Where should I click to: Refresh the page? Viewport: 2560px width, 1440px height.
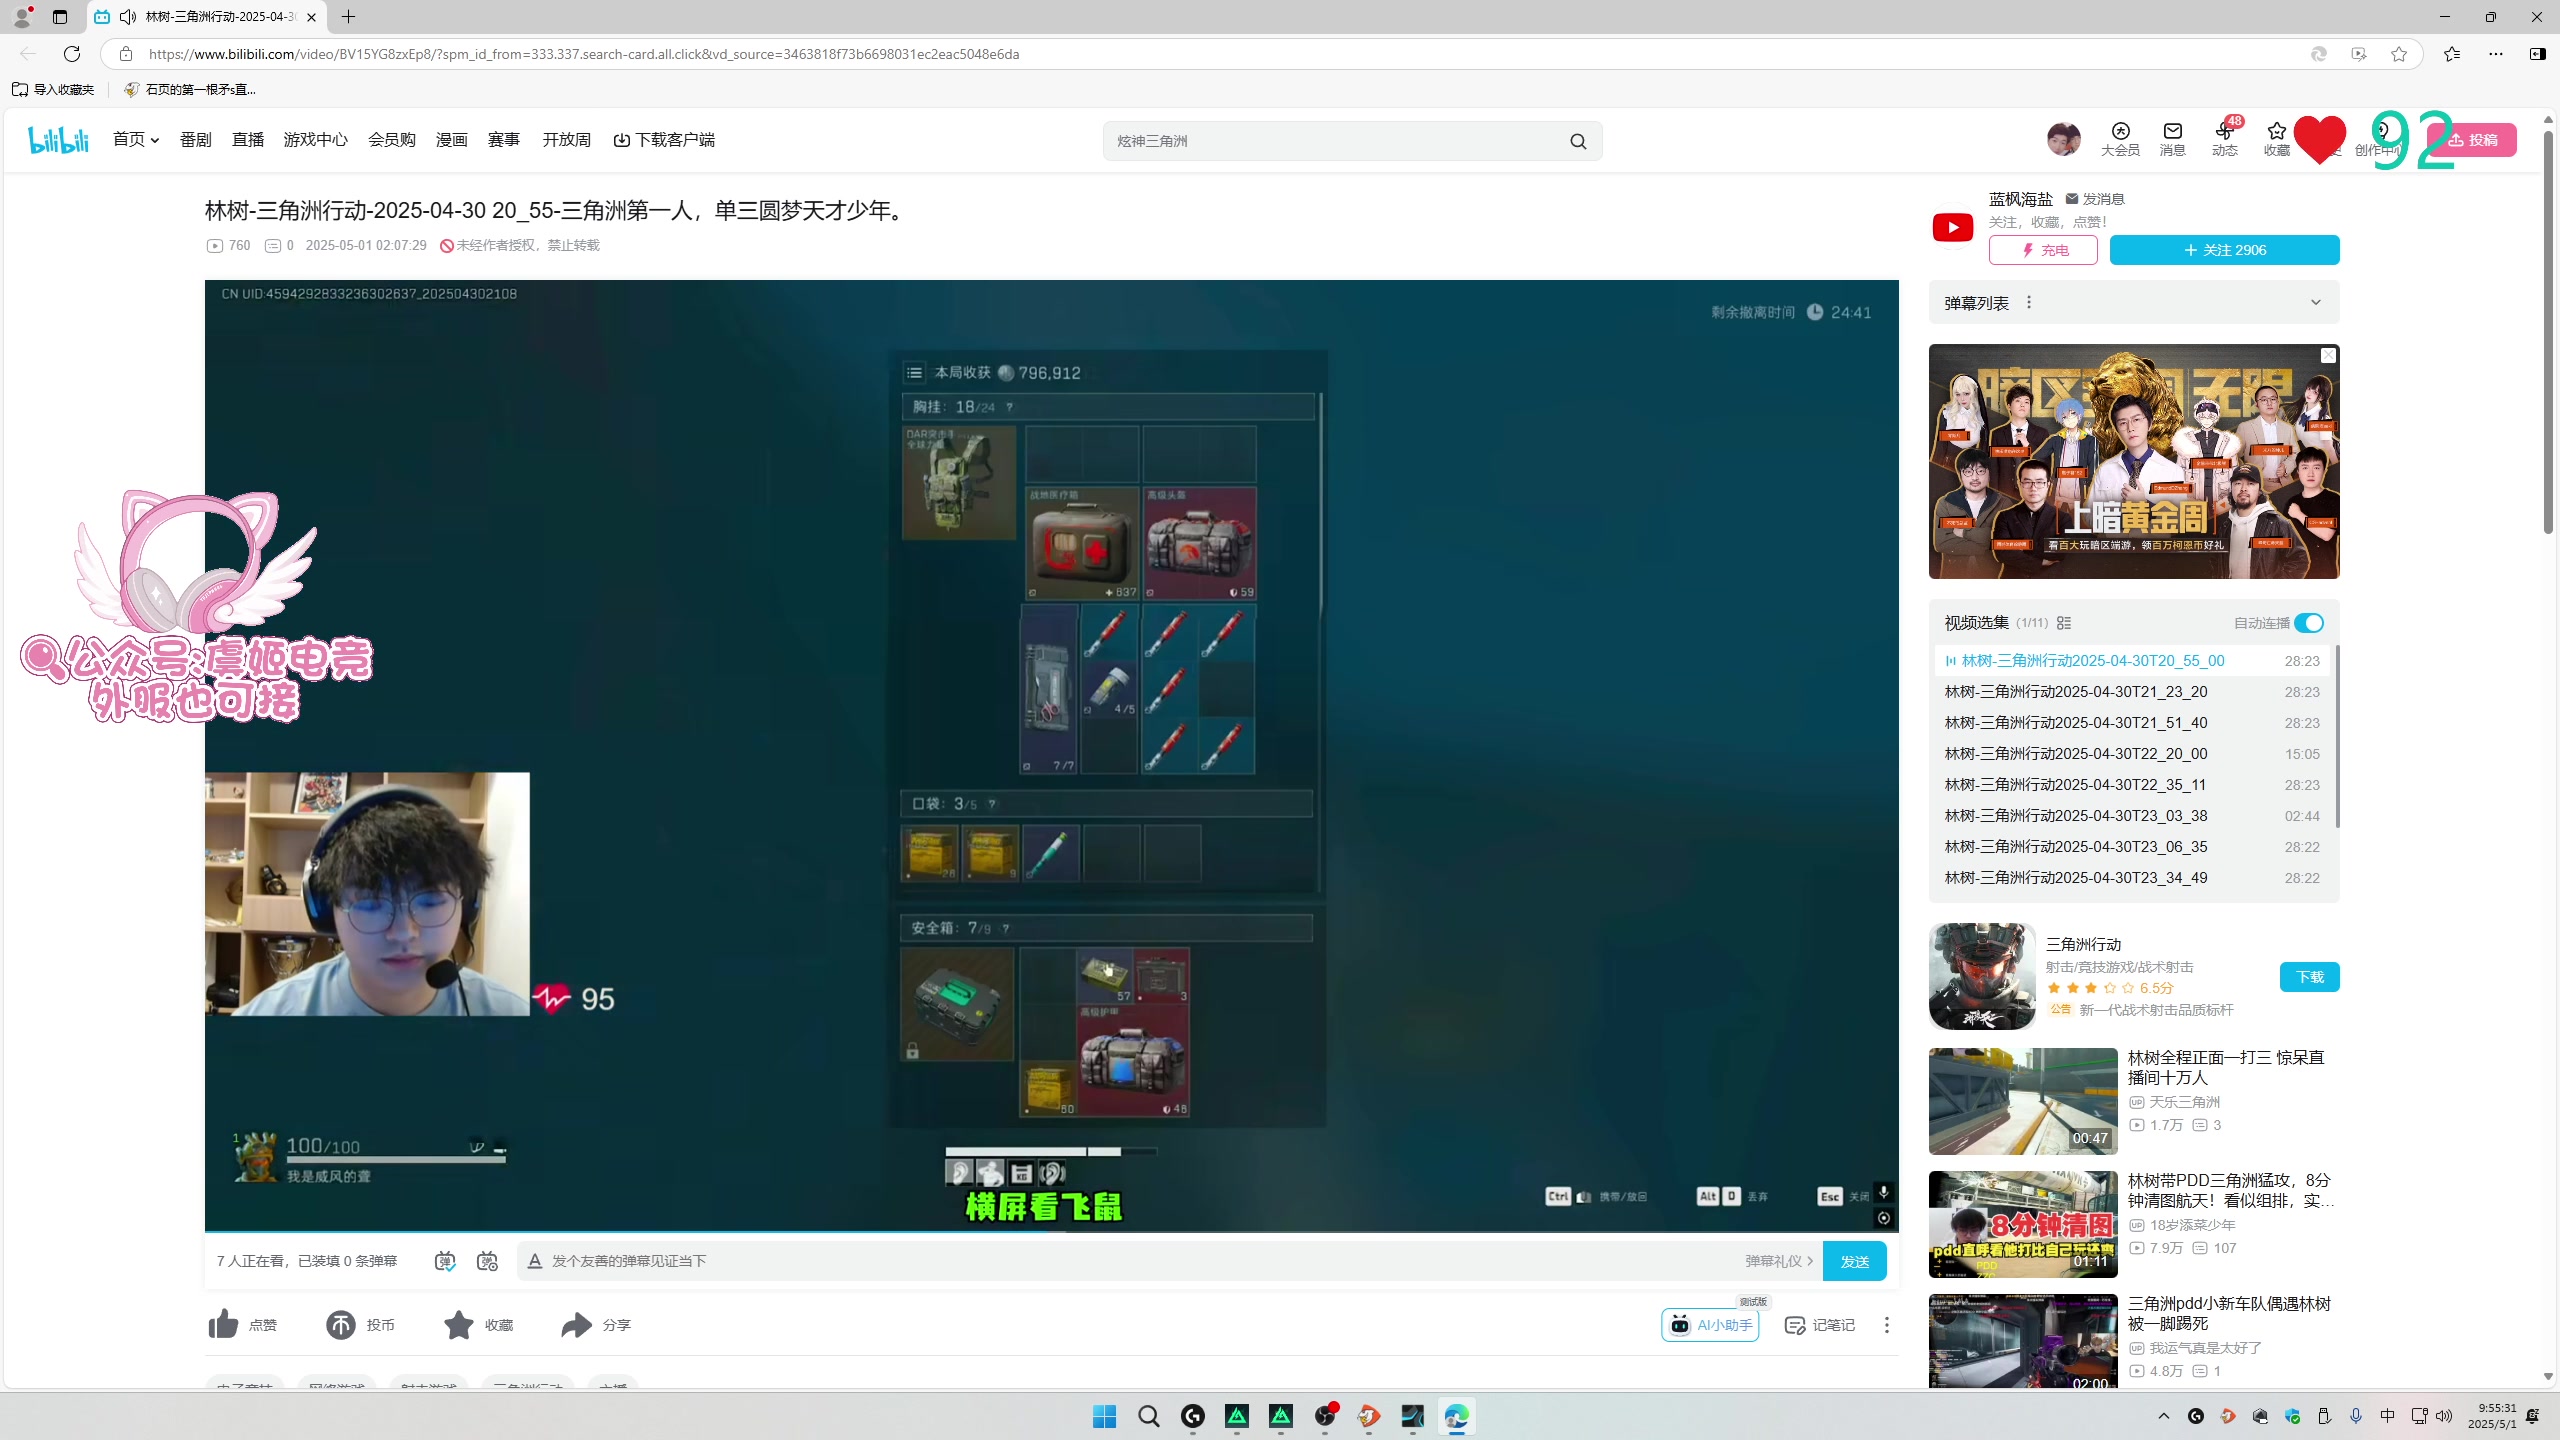tap(72, 54)
